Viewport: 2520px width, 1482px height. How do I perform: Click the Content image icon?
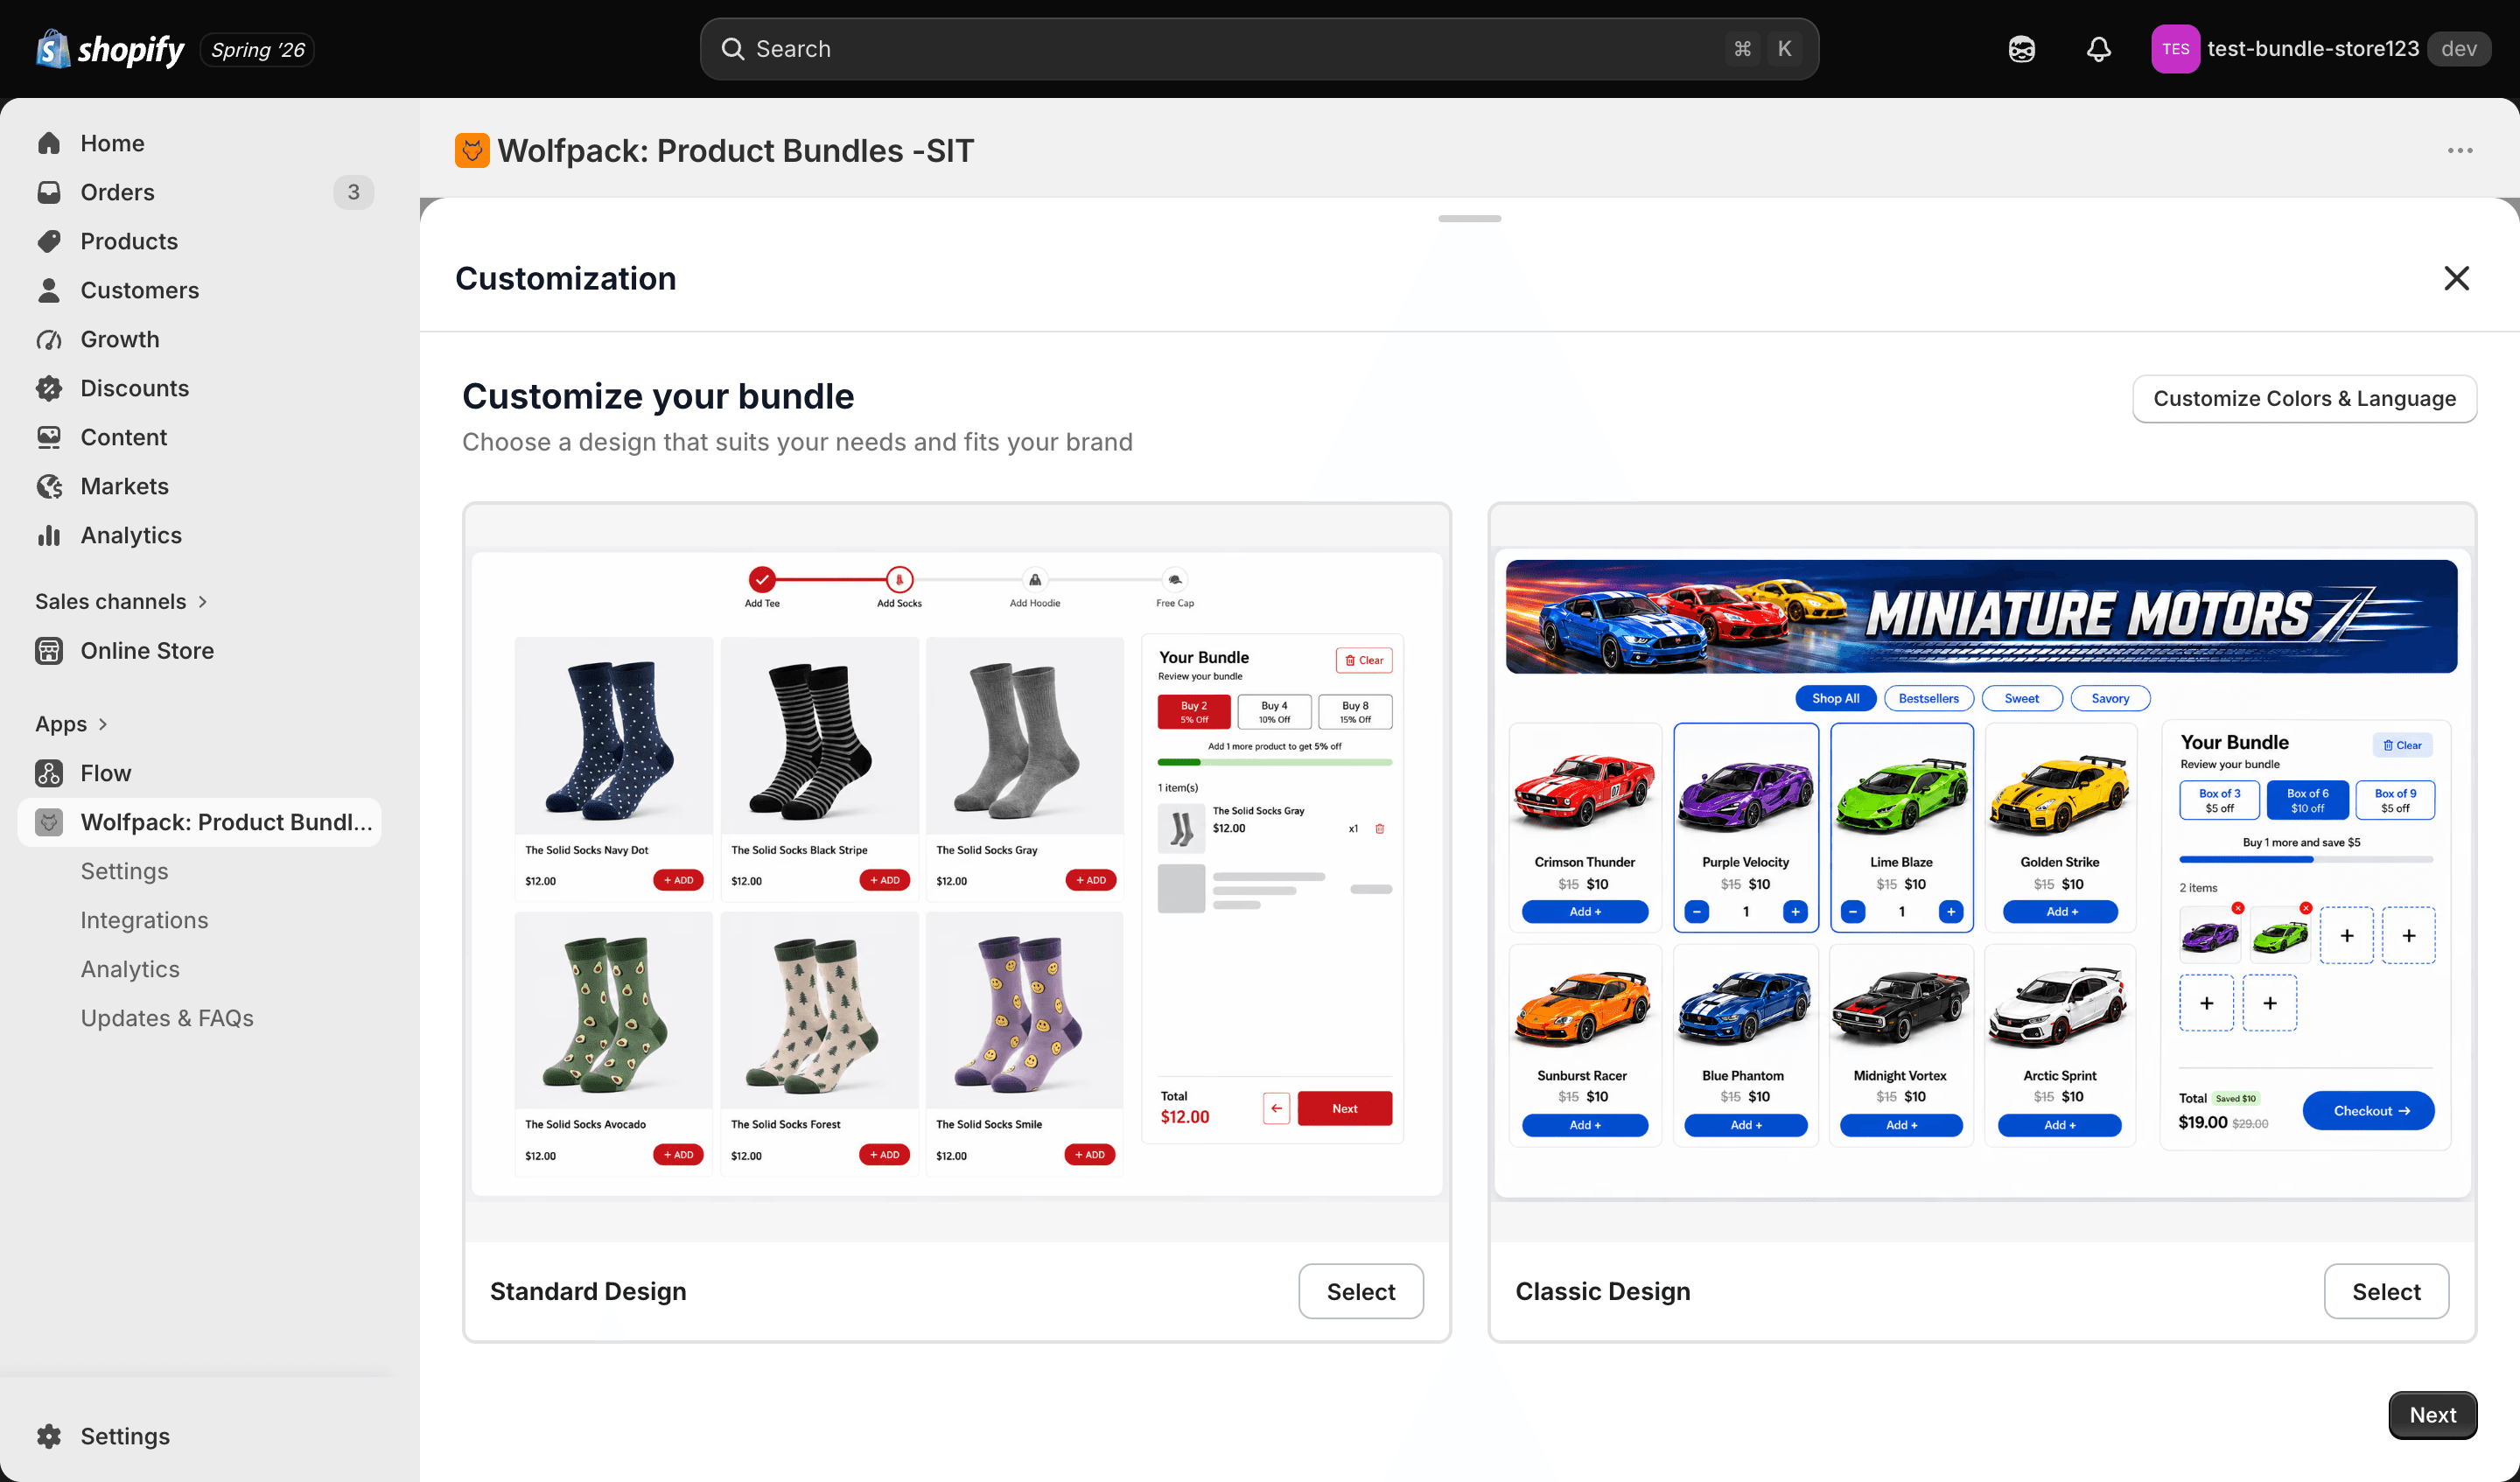click(49, 437)
